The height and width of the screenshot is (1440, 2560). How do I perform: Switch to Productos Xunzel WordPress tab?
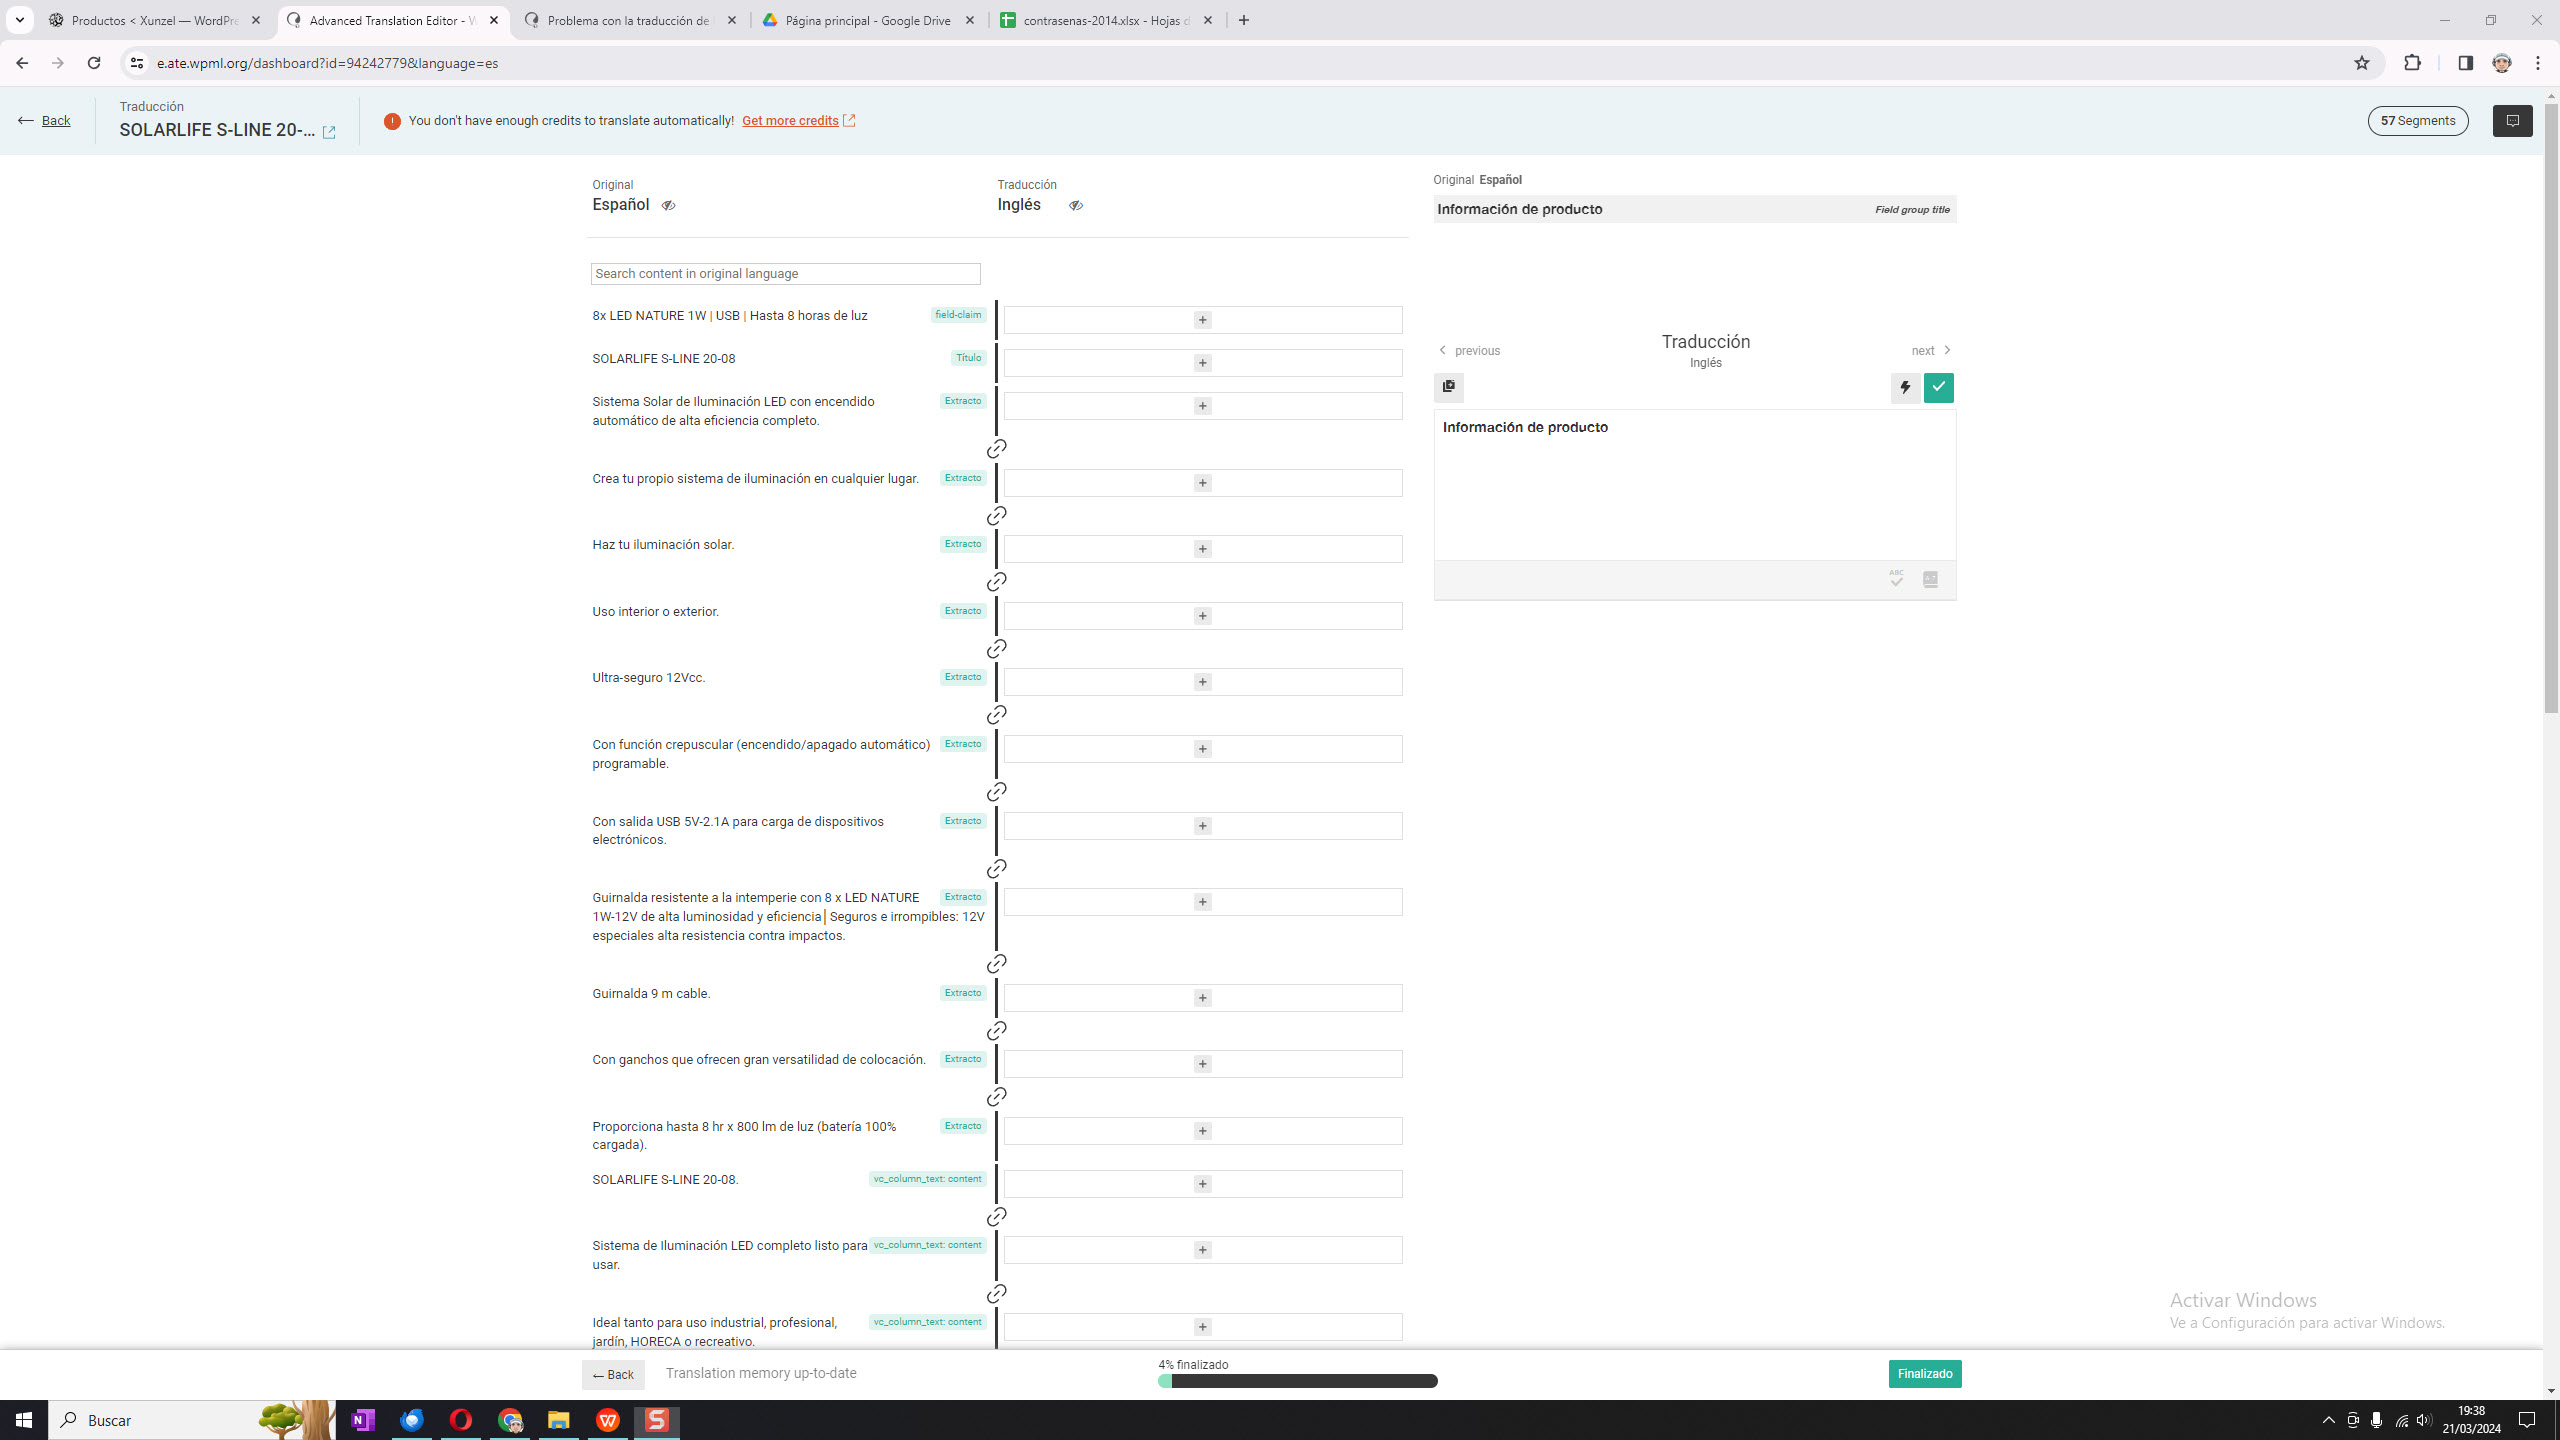(154, 20)
